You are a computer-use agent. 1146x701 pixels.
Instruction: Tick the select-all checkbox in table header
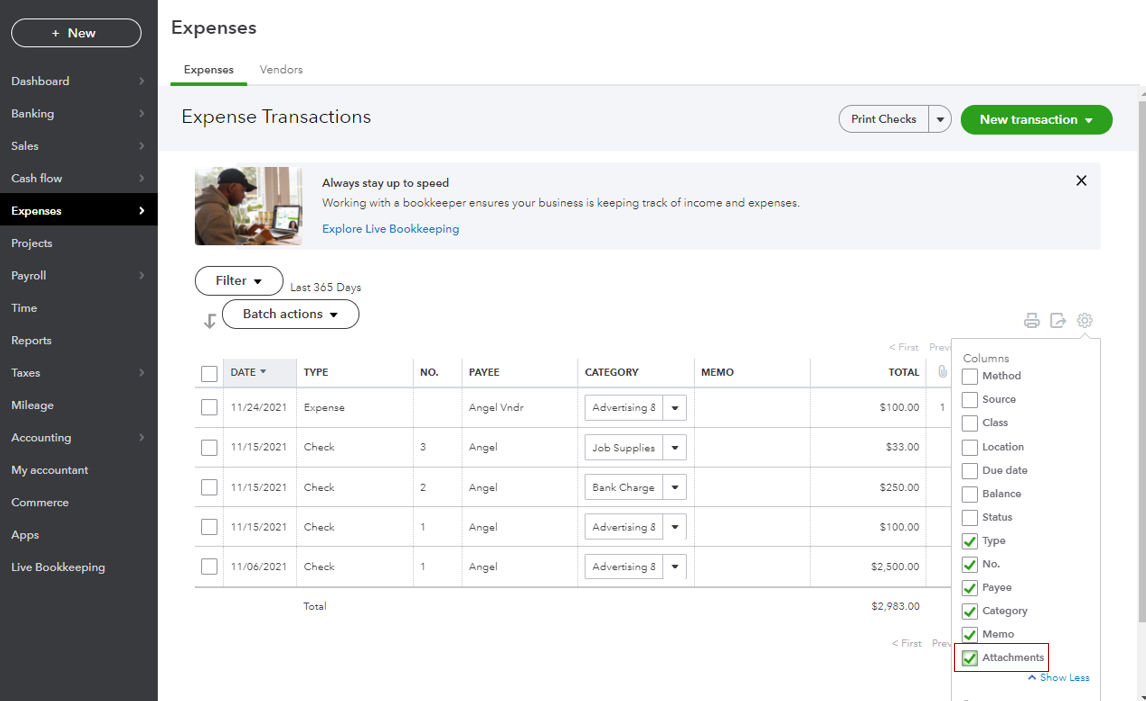coord(209,373)
